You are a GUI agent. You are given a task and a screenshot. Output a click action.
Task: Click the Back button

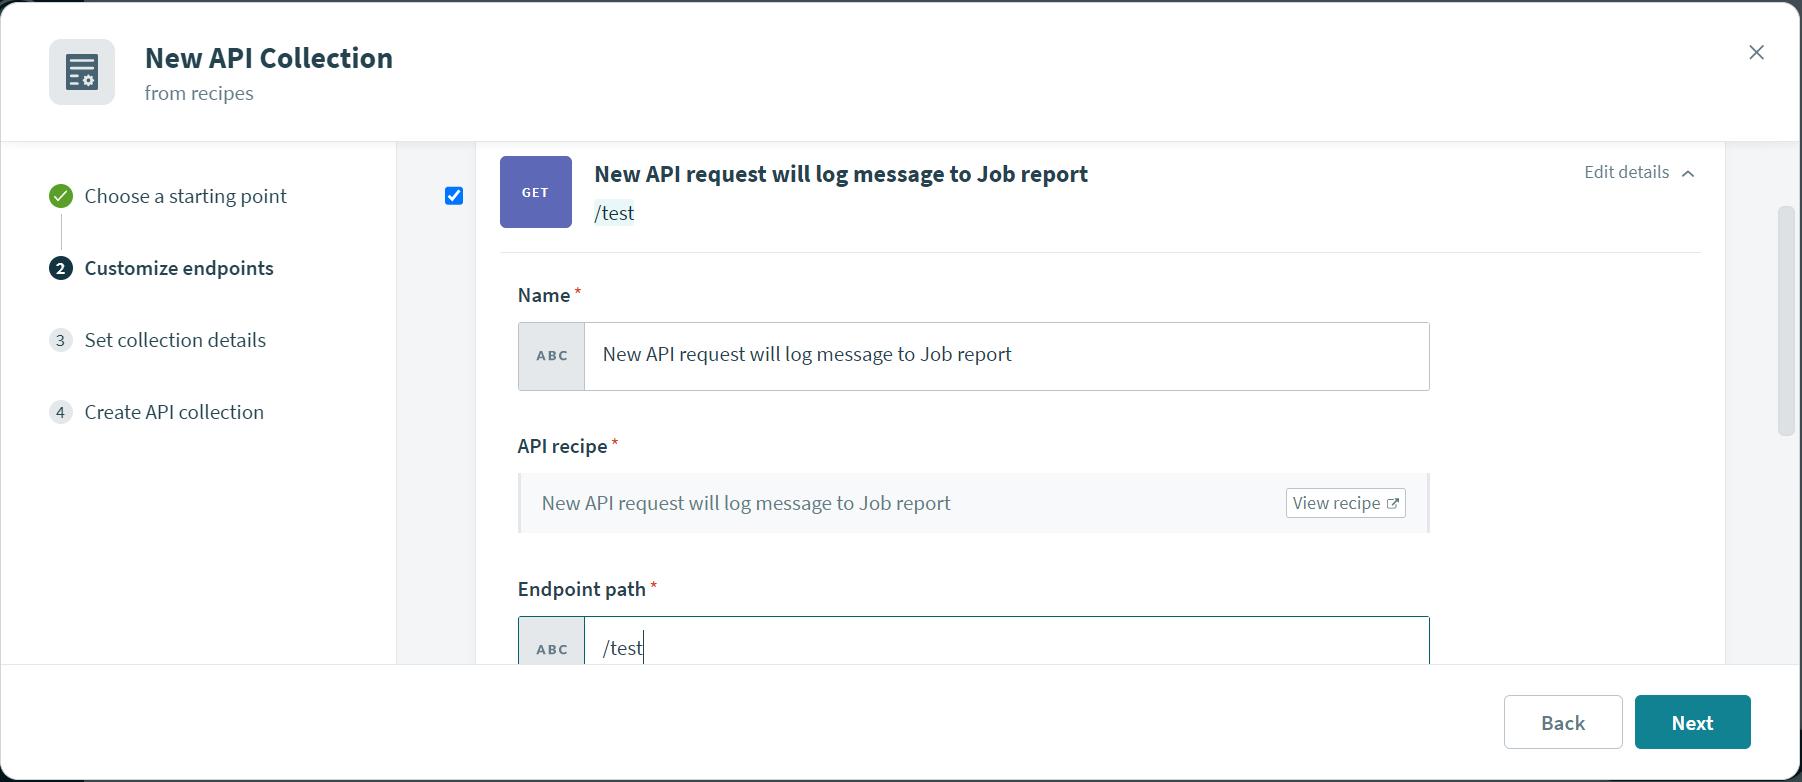click(x=1562, y=722)
